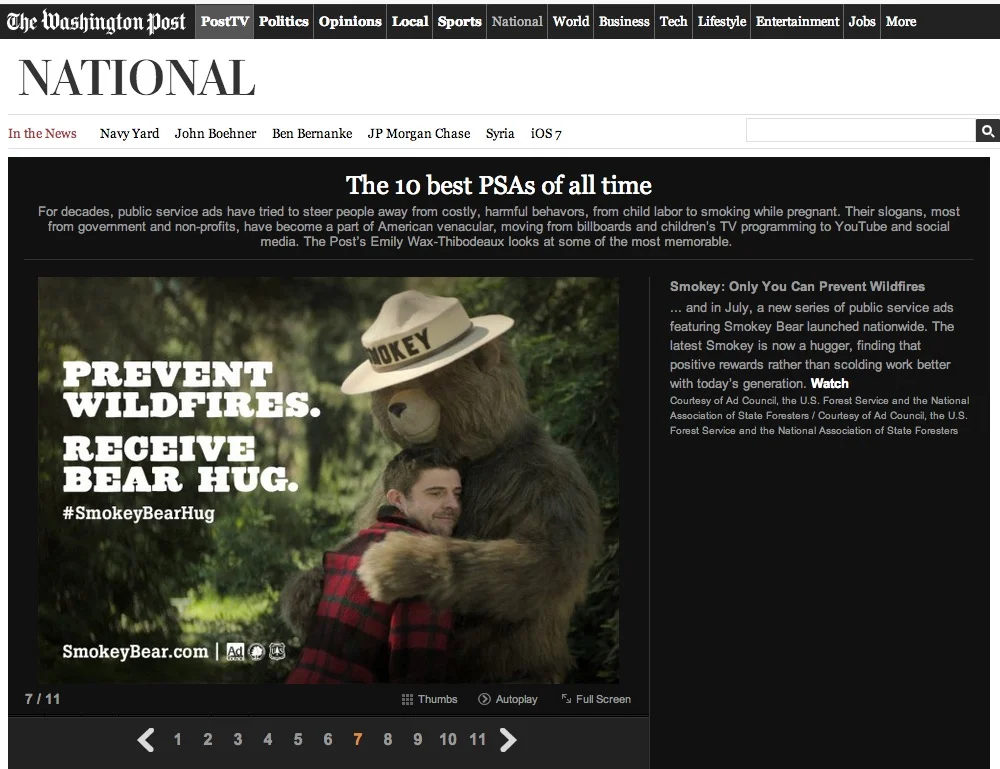Open the Business section
This screenshot has width=1000, height=769.
pos(624,21)
